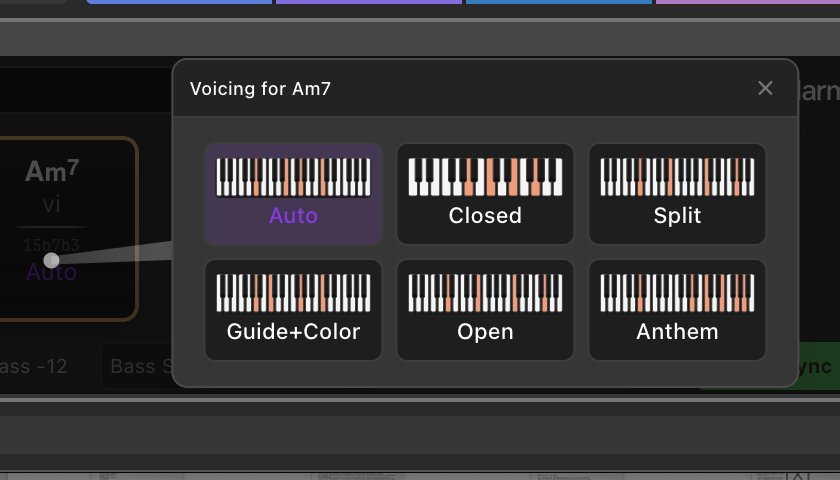The height and width of the screenshot is (480, 840).
Task: Click the Voicing for Am7 title
Action: tap(260, 88)
